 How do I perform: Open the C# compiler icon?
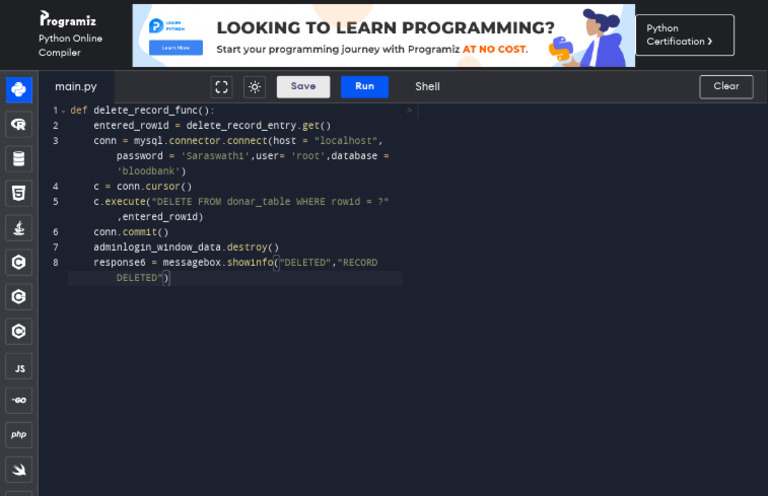coord(19,331)
